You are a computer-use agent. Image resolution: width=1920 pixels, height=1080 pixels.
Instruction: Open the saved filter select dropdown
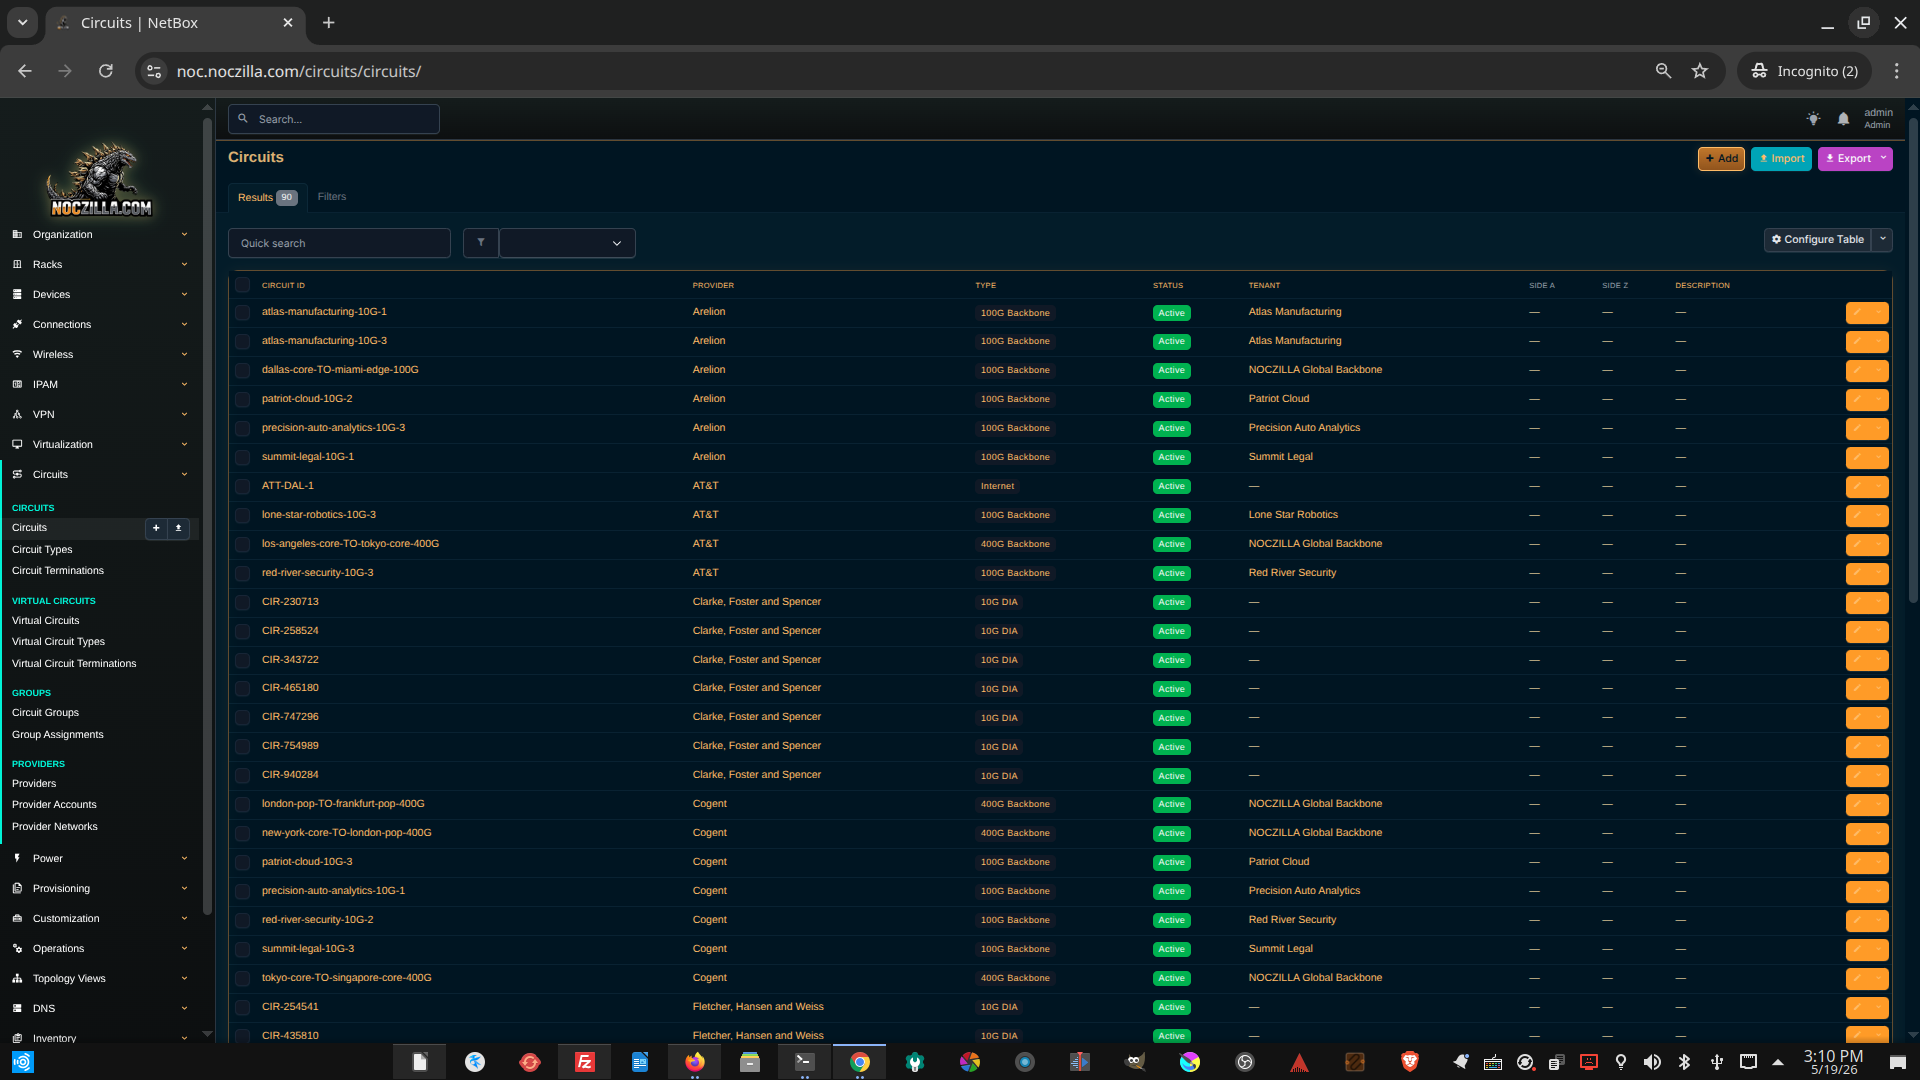coord(567,243)
